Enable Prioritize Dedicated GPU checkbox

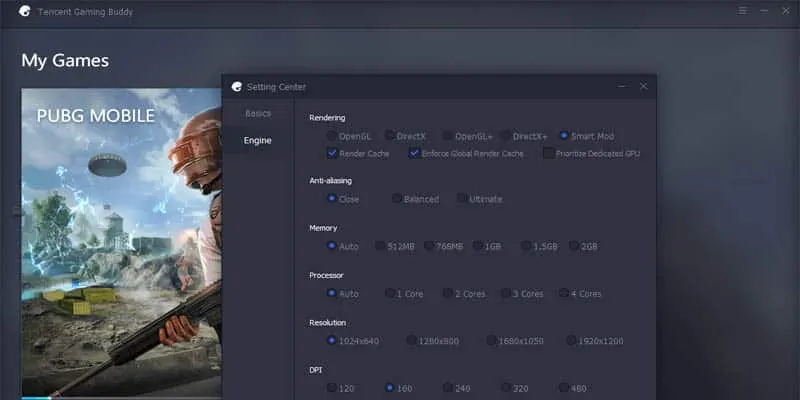[548, 153]
